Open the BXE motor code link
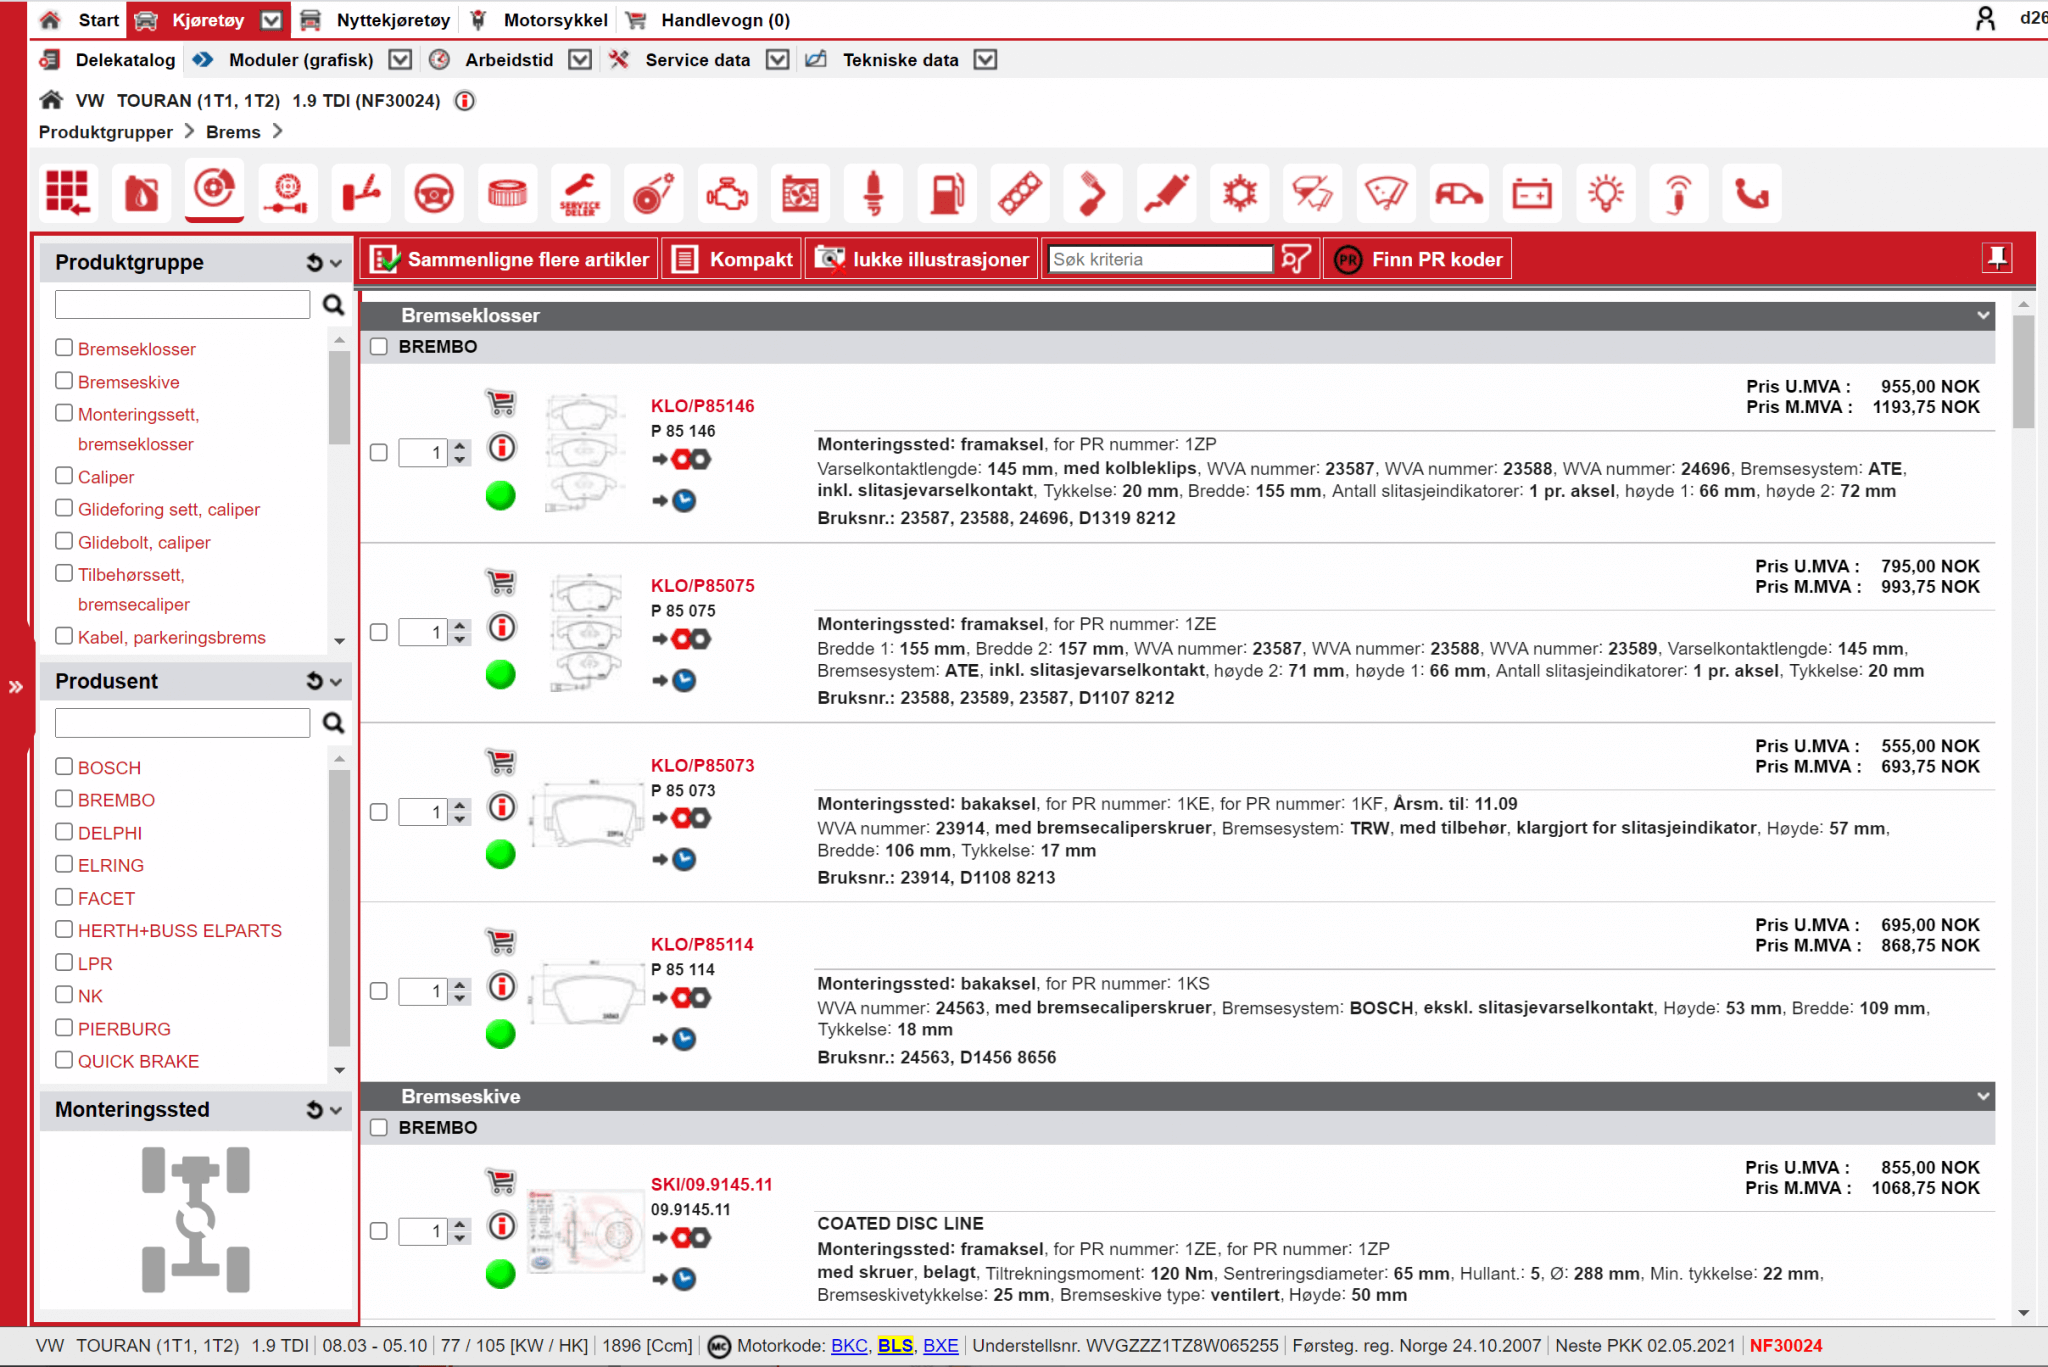Image resolution: width=2048 pixels, height=1367 pixels. click(939, 1346)
